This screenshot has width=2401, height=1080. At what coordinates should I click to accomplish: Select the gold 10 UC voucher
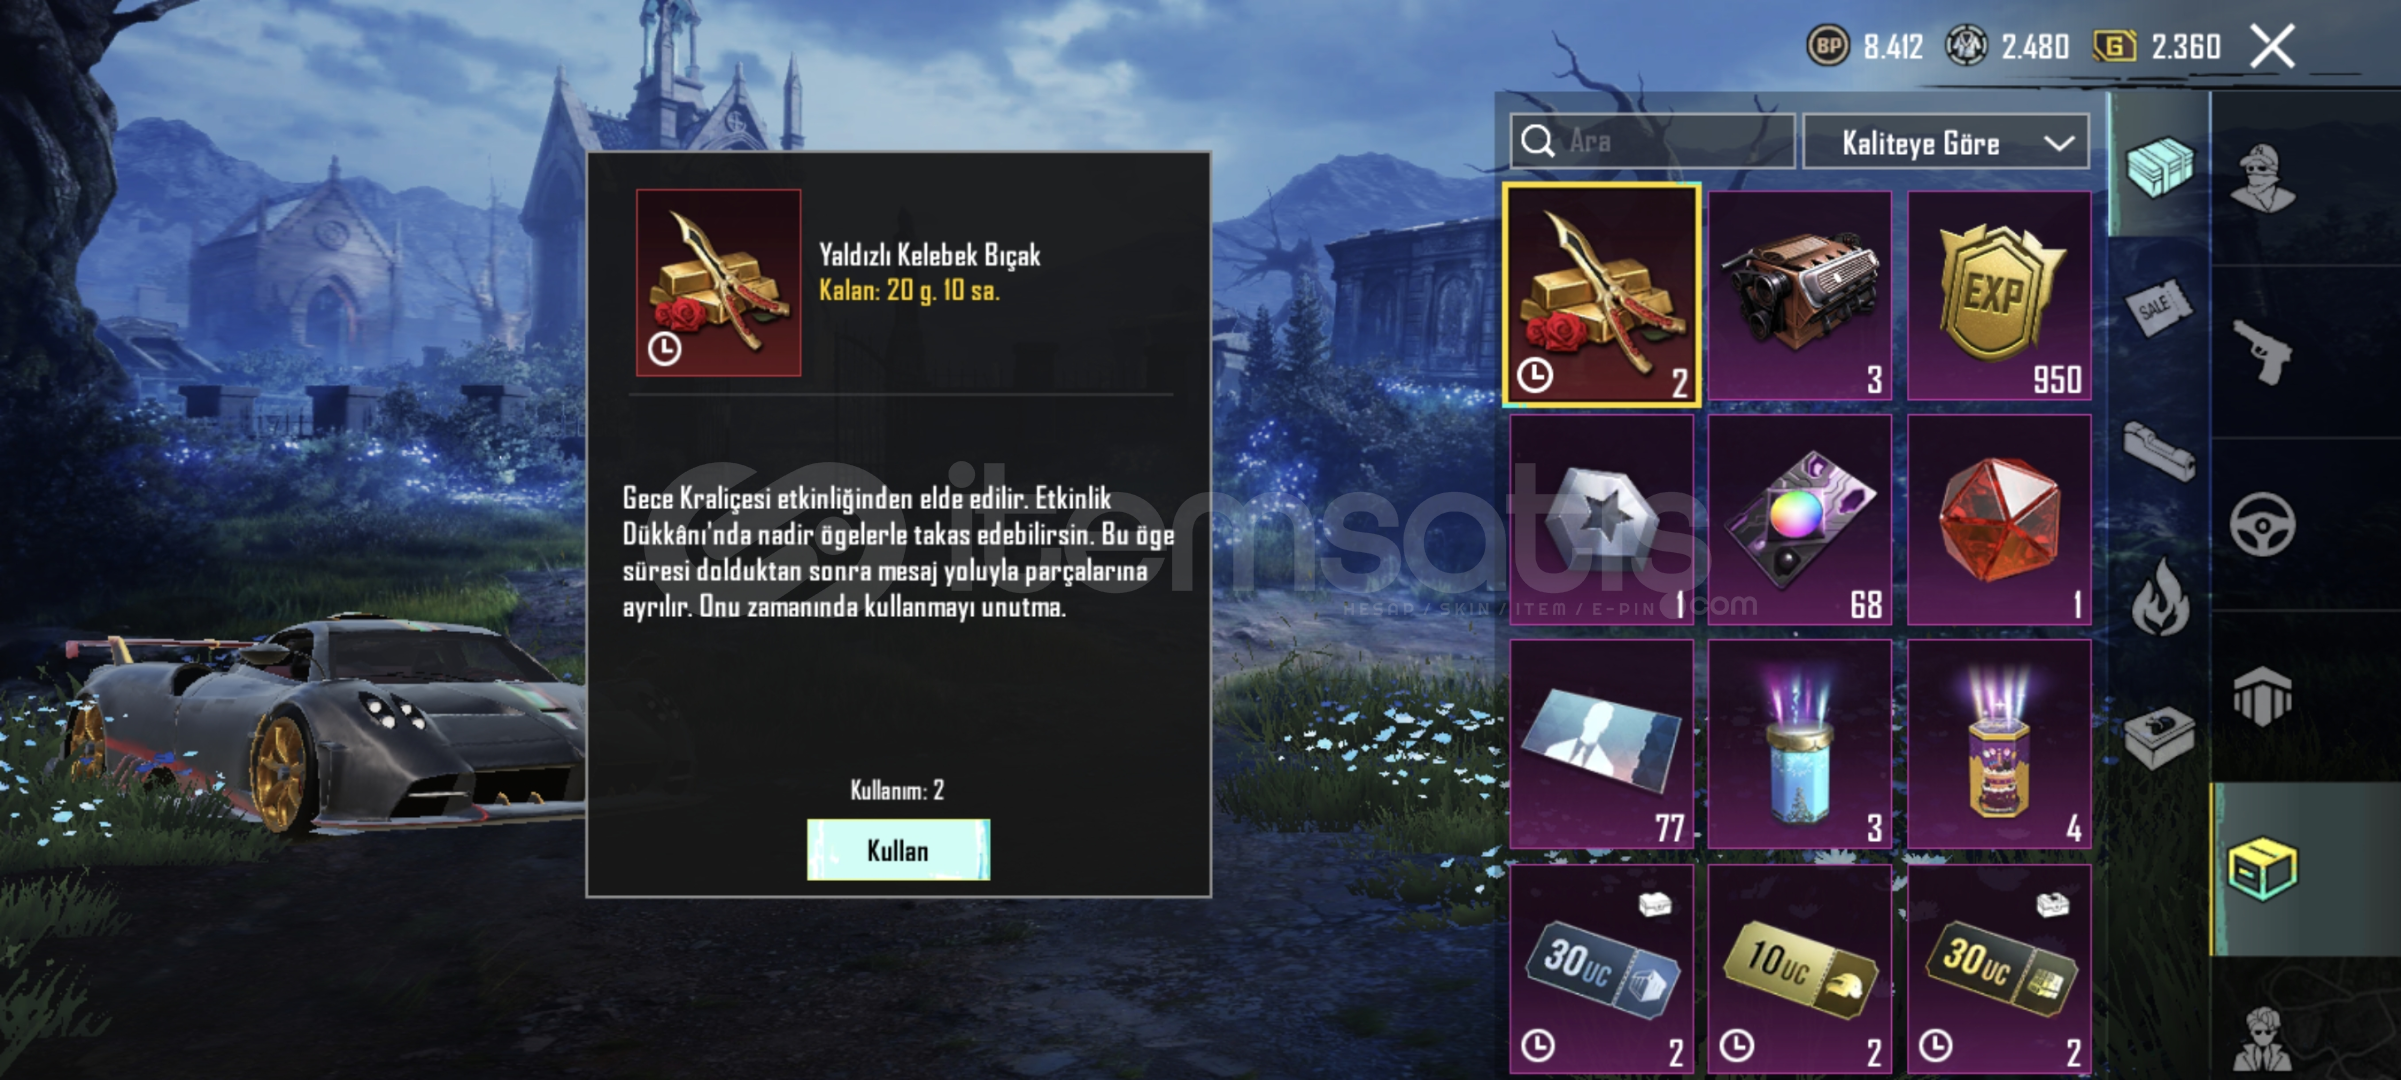1799,970
